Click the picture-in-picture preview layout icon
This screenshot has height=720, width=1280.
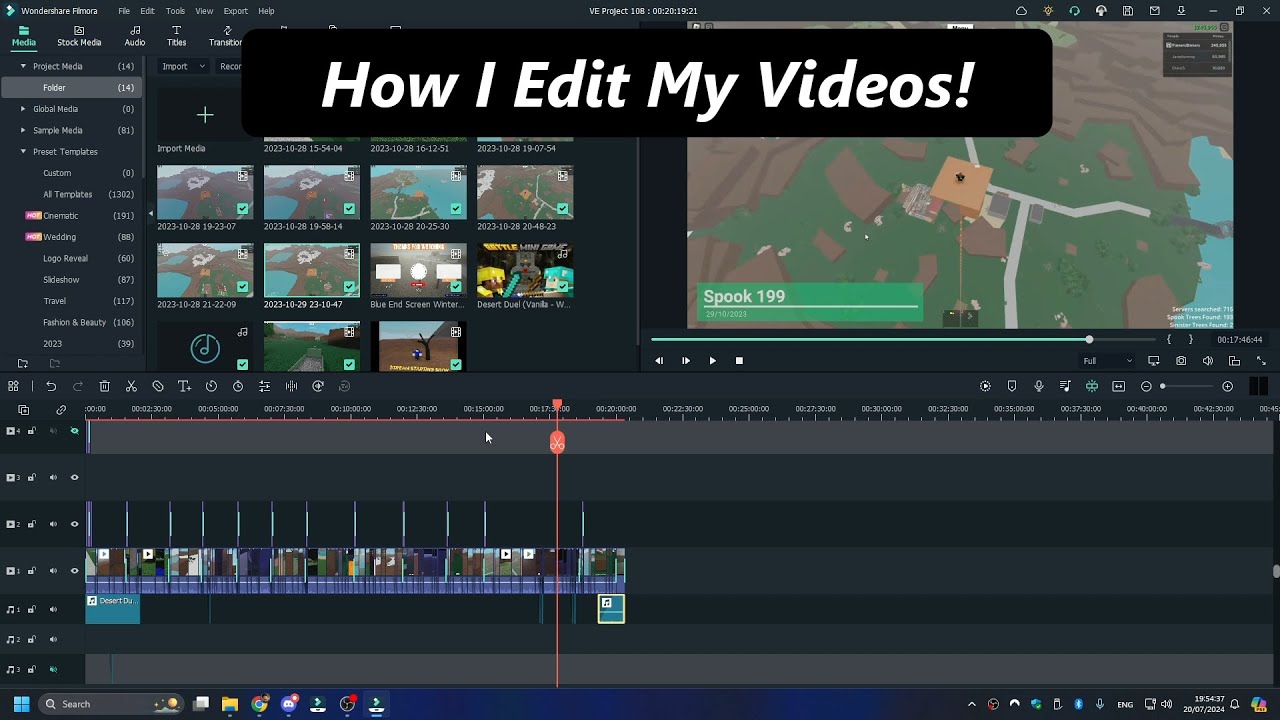point(1234,361)
